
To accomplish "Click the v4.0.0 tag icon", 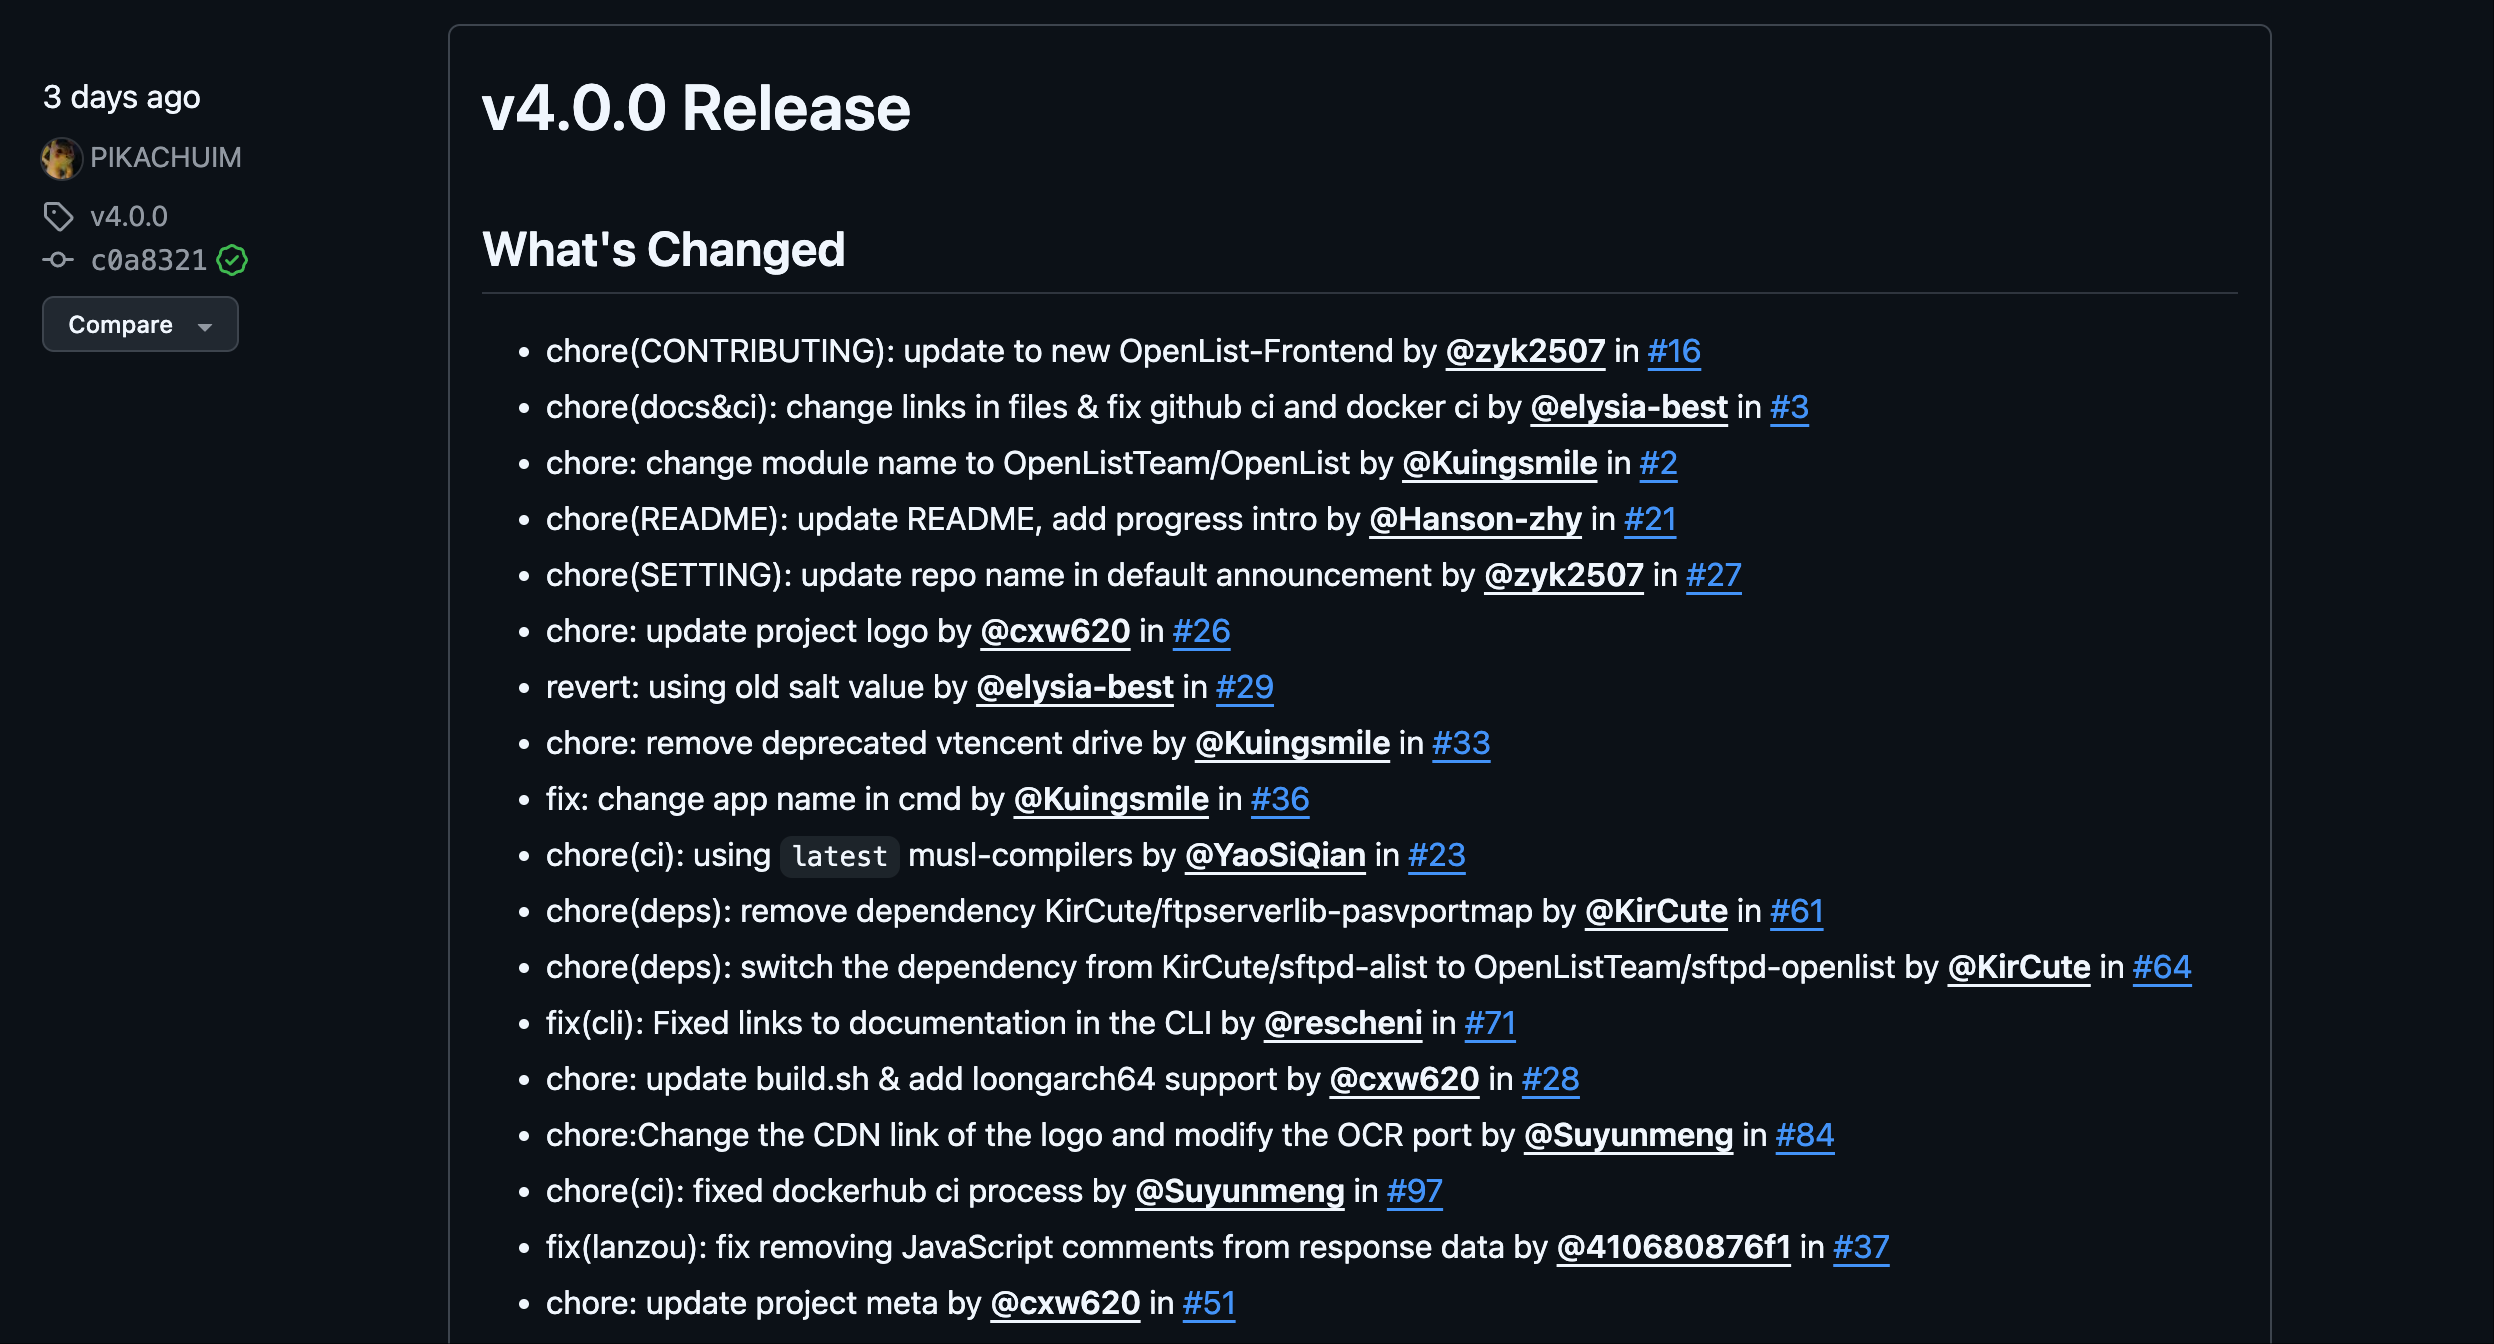I will point(58,216).
